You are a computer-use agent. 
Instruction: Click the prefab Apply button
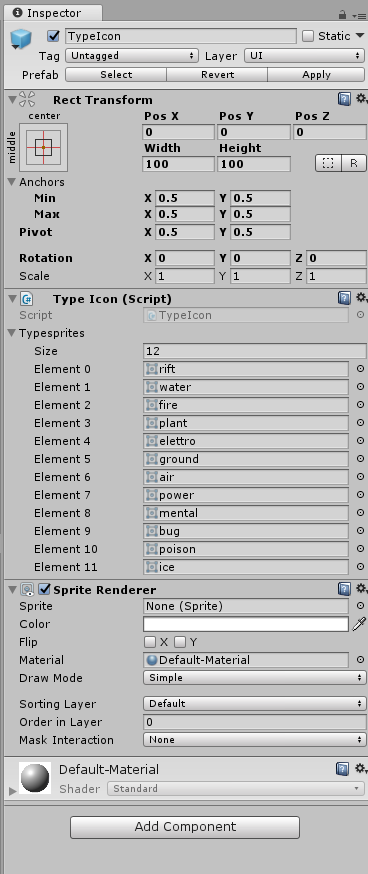coord(316,75)
